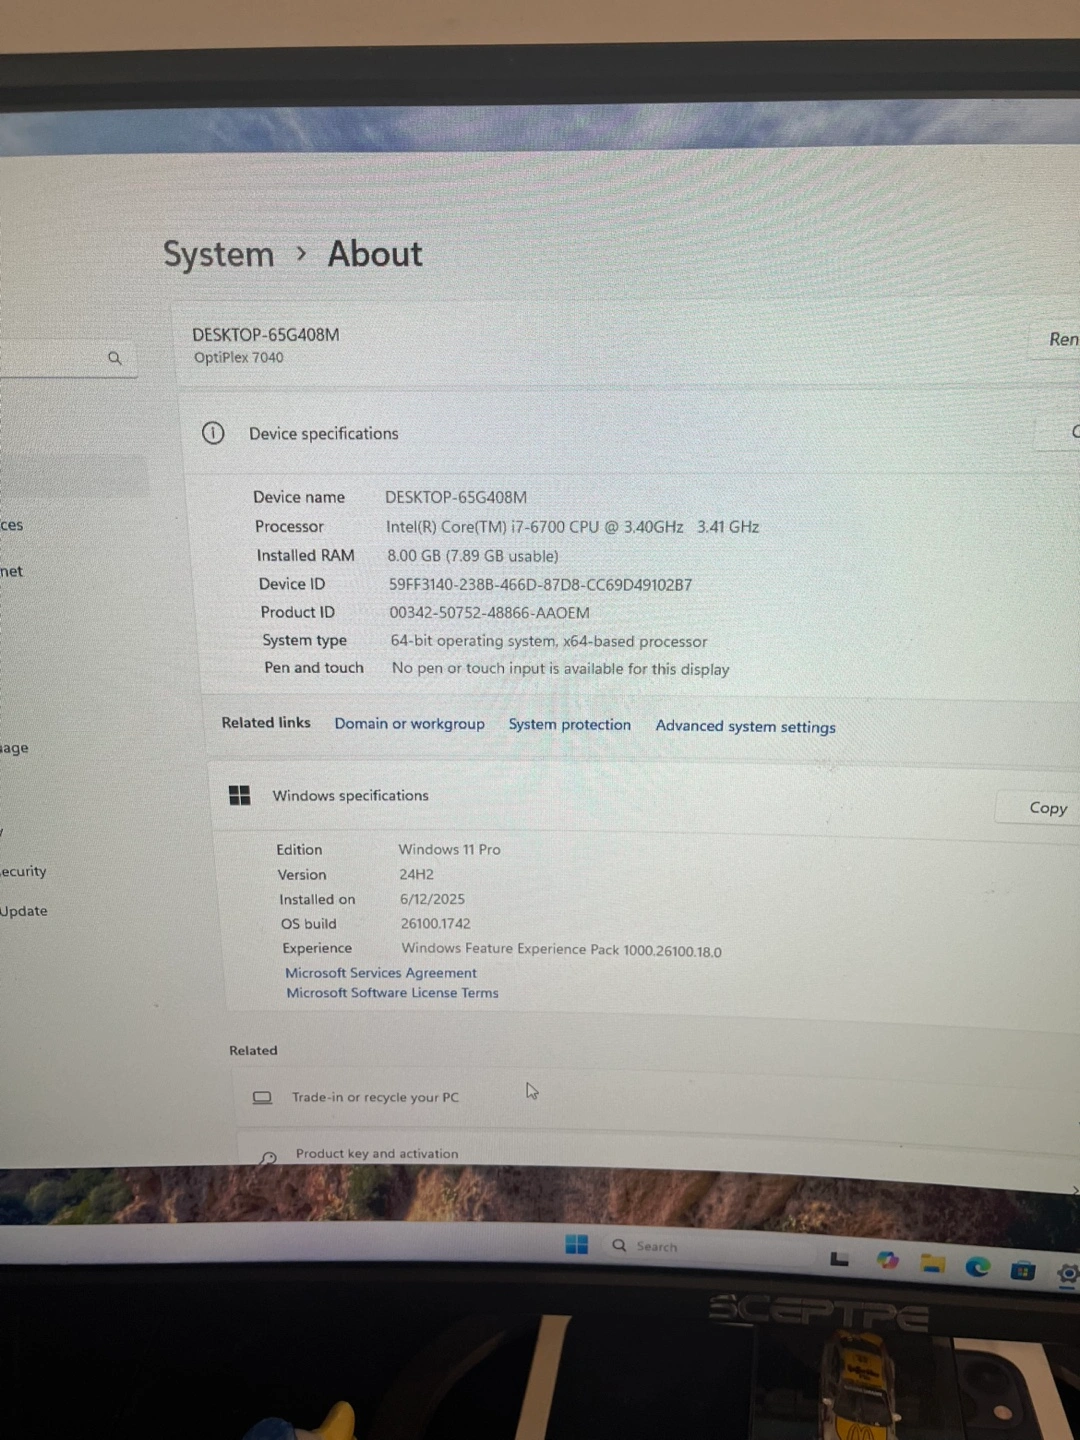Open the Microsoft Services Agreement link

(381, 972)
